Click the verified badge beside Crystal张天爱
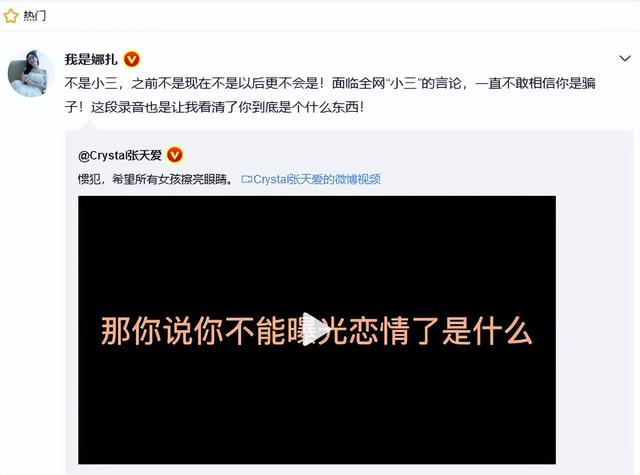Screen dimensions: 640x475 (x=175, y=155)
